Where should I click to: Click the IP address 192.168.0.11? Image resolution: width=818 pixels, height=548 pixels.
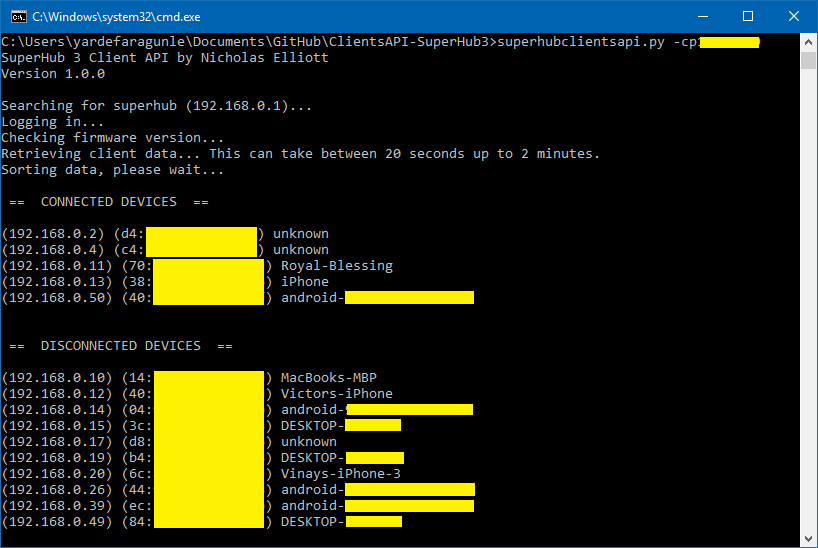(x=57, y=266)
